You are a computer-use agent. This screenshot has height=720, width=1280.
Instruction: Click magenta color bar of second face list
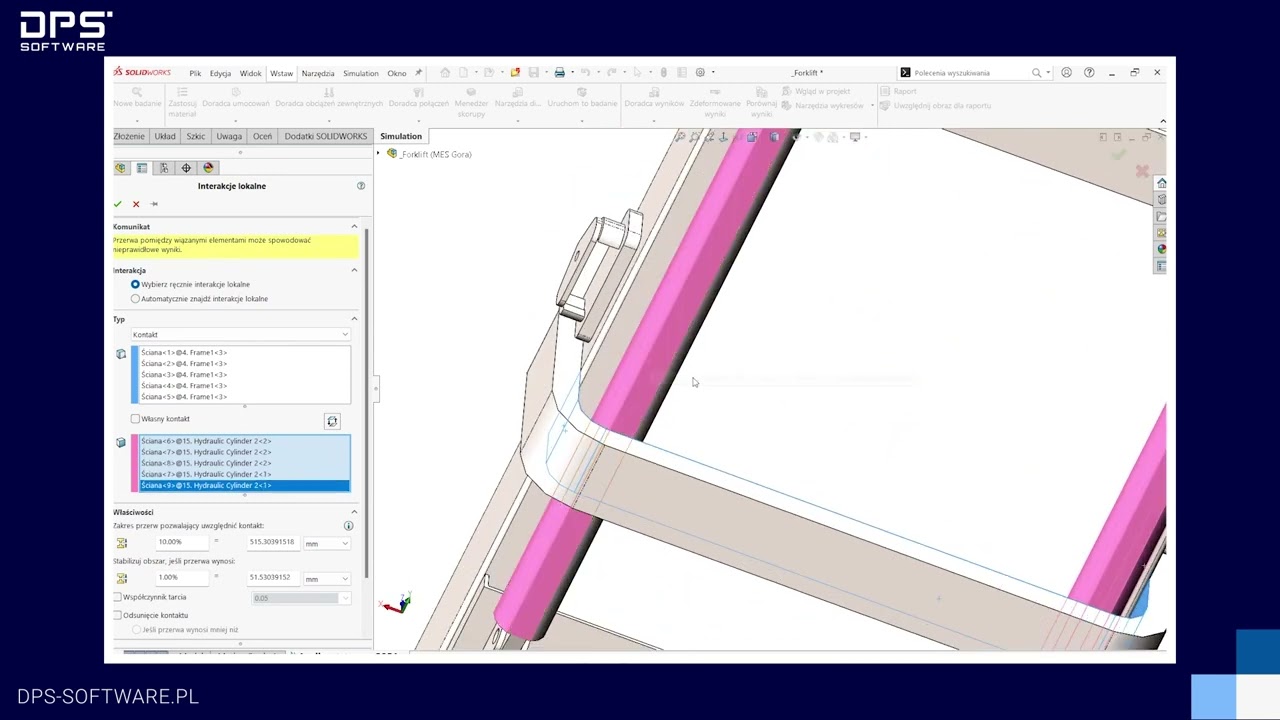tap(135, 464)
